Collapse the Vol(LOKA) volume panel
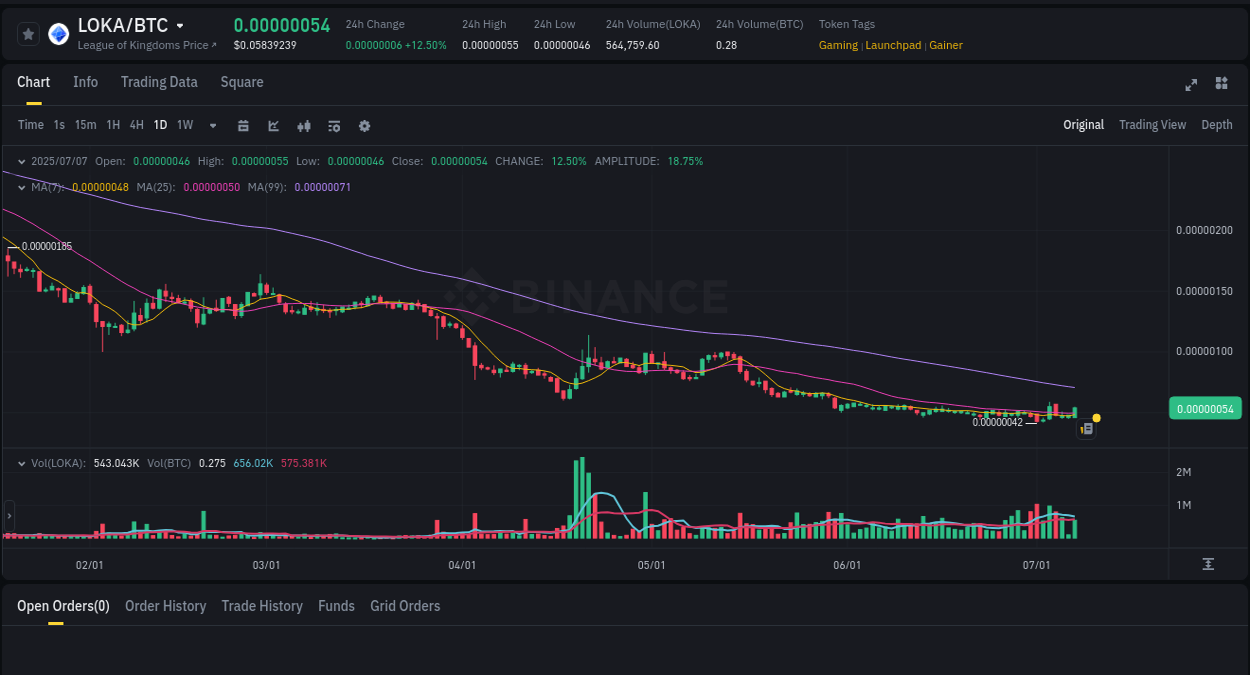This screenshot has height=675, width=1250. click(20, 463)
